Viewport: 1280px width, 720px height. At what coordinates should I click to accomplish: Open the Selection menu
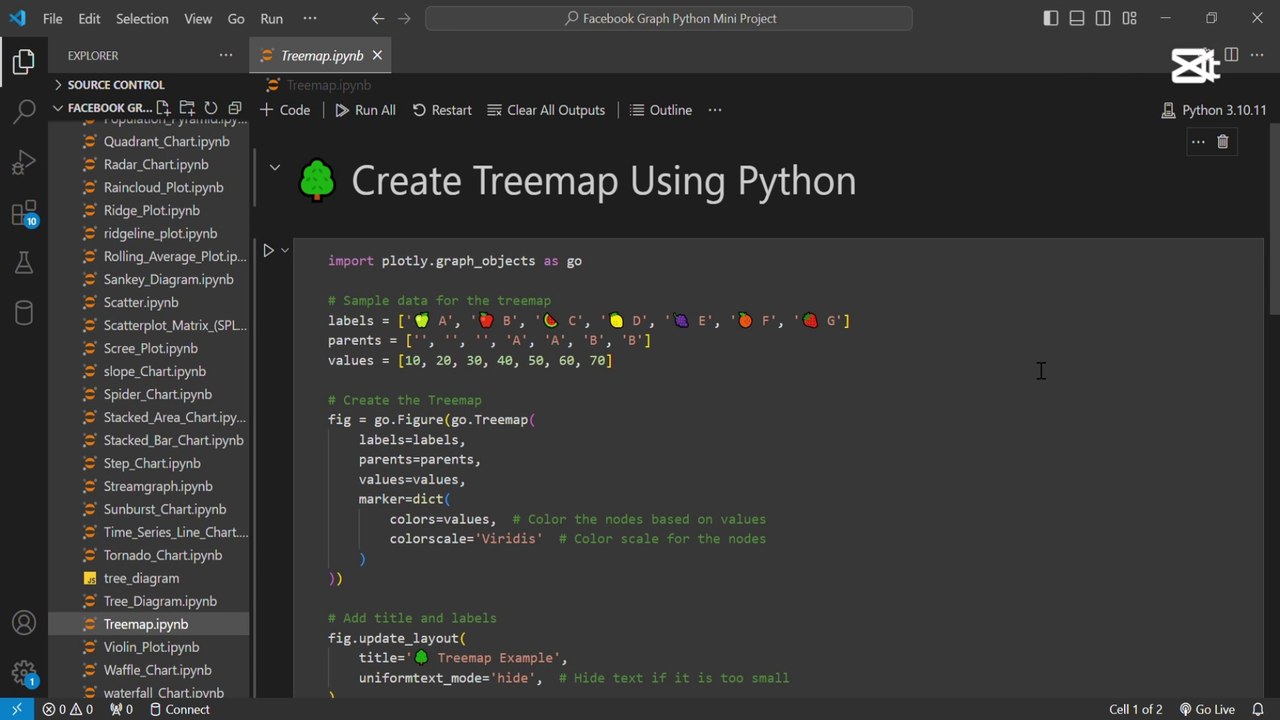pyautogui.click(x=142, y=18)
